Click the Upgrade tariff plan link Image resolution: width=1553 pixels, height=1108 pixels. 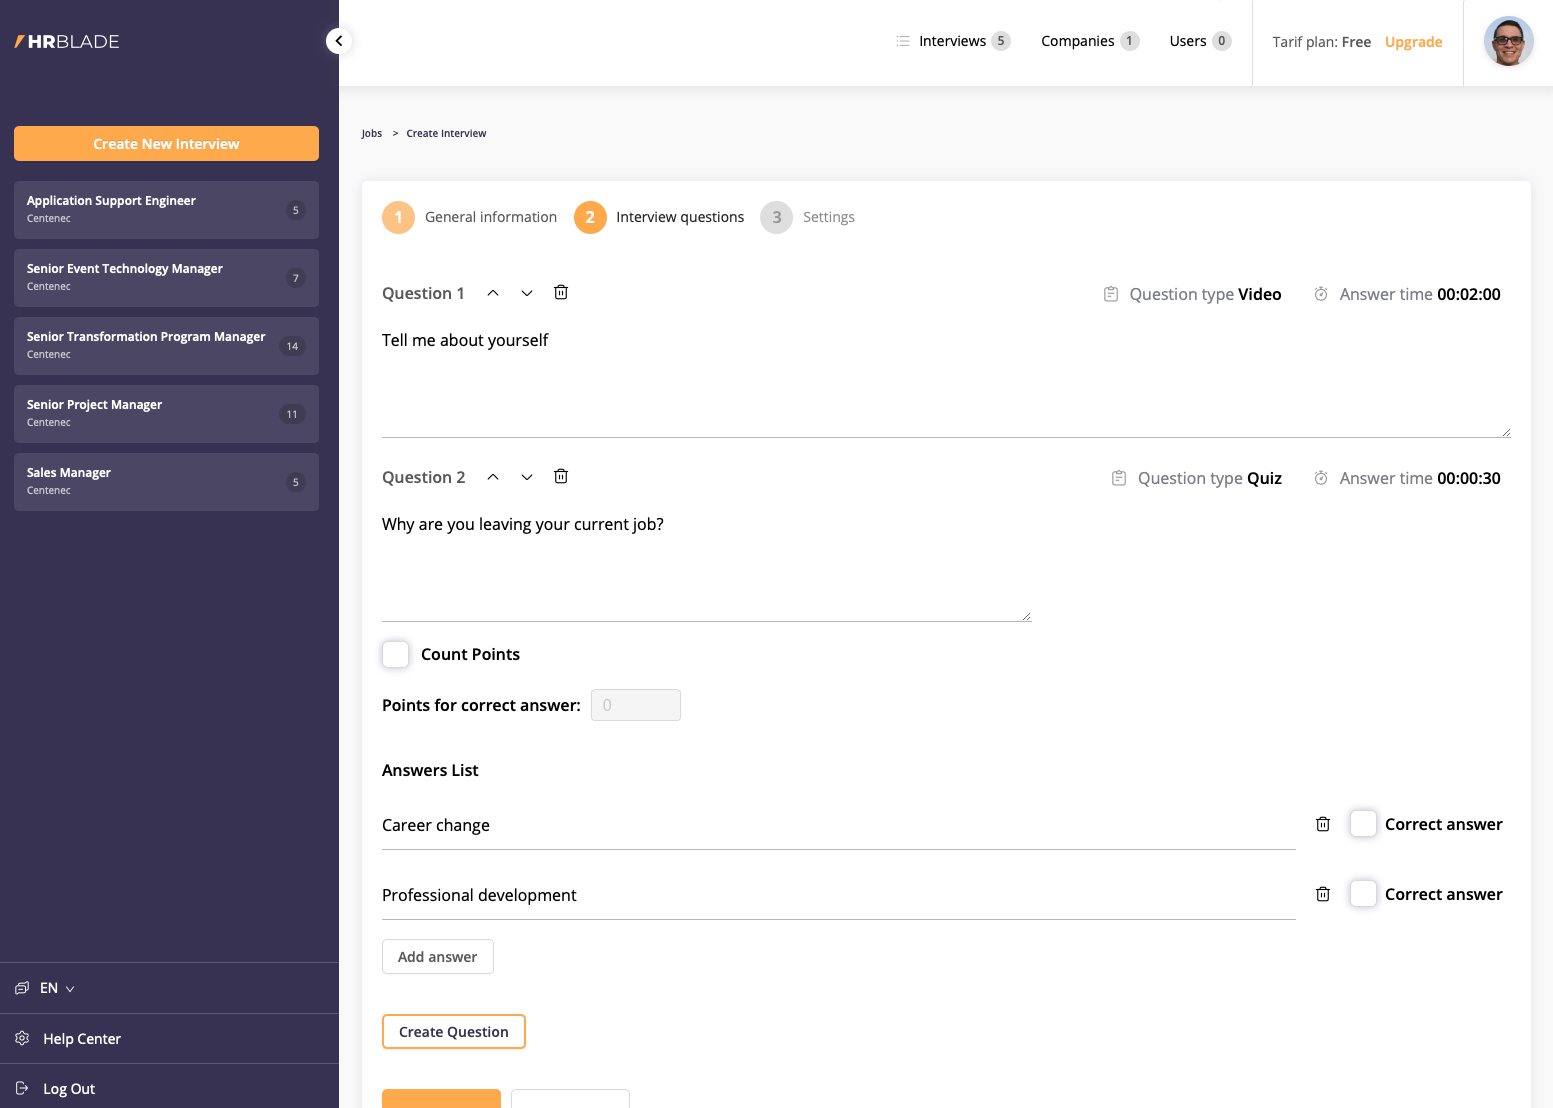point(1413,42)
